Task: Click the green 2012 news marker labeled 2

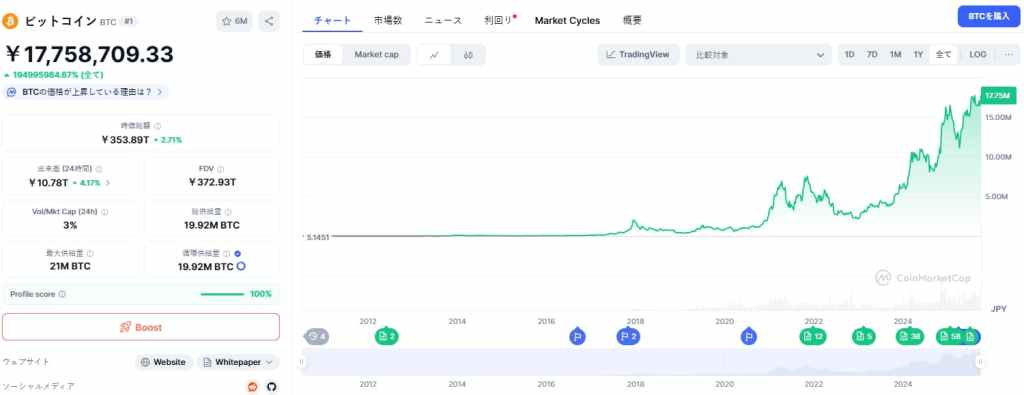Action: click(387, 336)
